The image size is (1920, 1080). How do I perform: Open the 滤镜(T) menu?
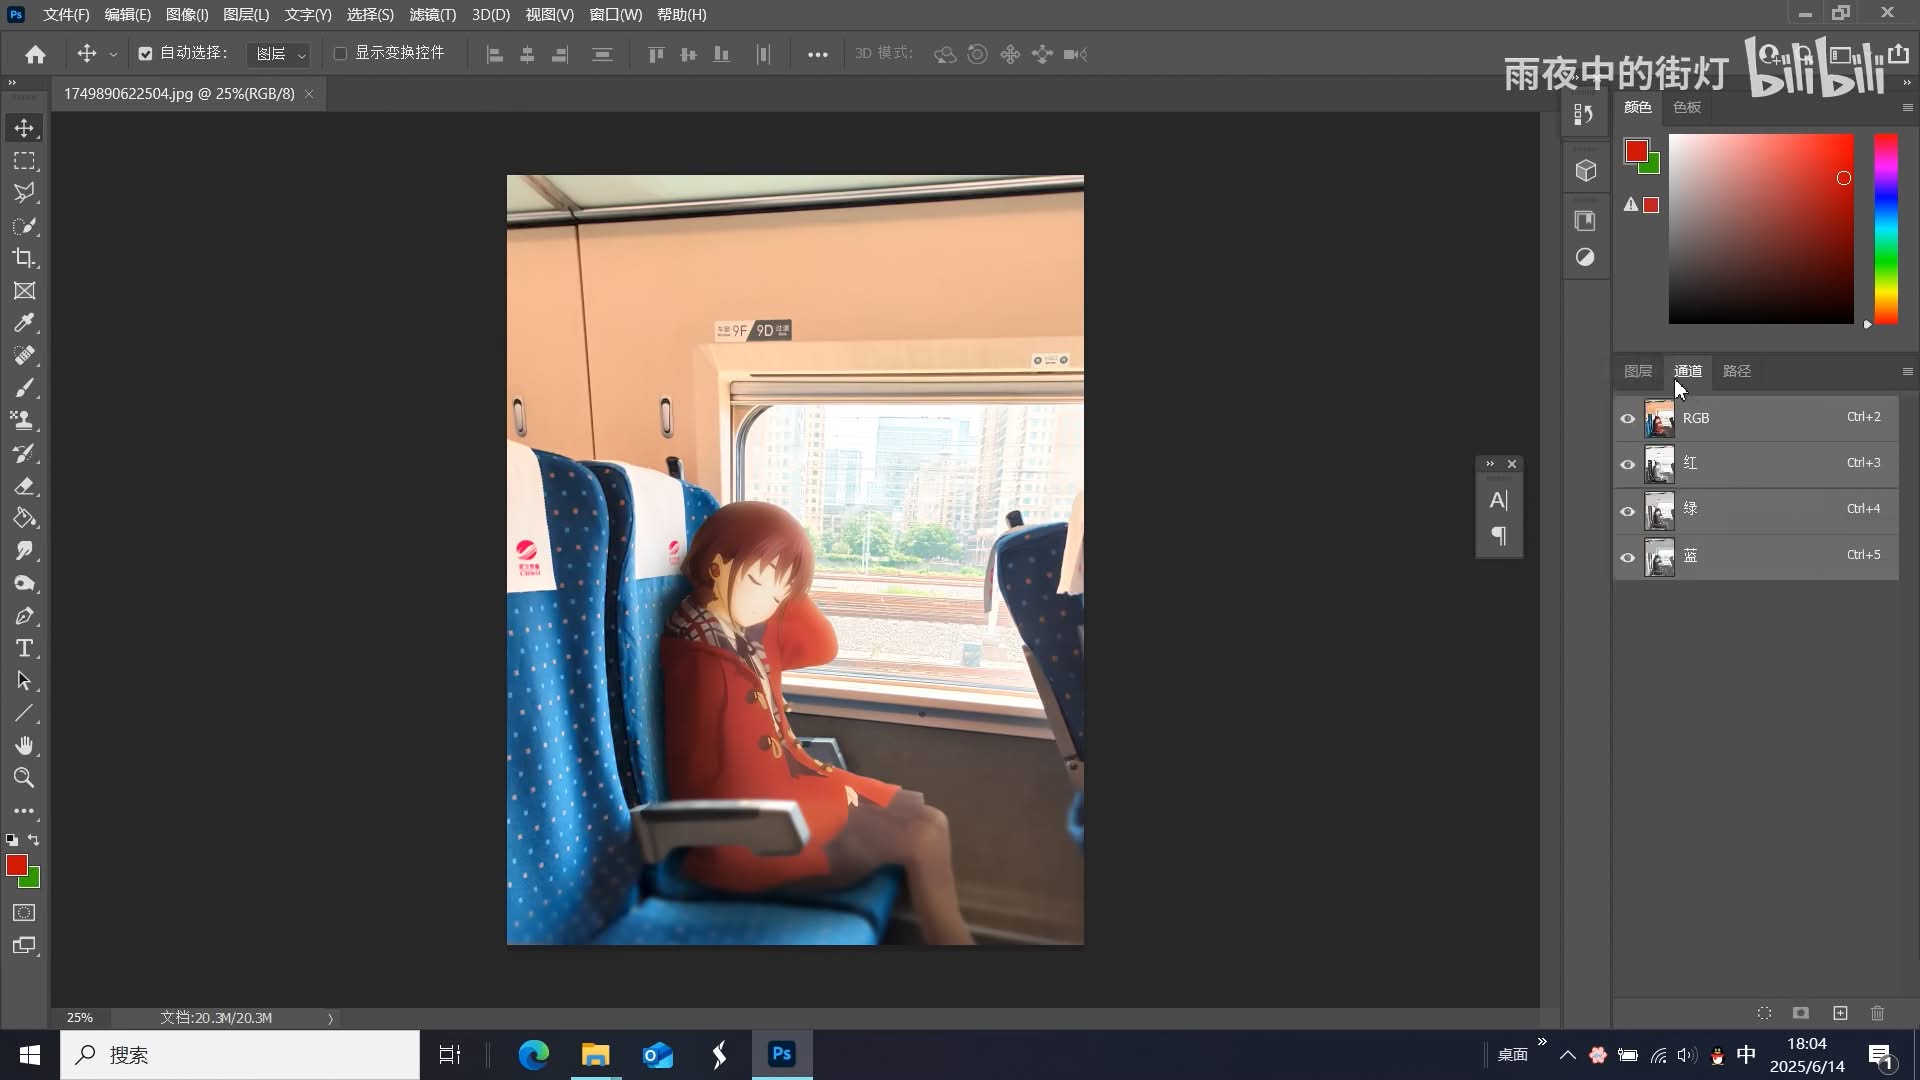[x=432, y=15]
